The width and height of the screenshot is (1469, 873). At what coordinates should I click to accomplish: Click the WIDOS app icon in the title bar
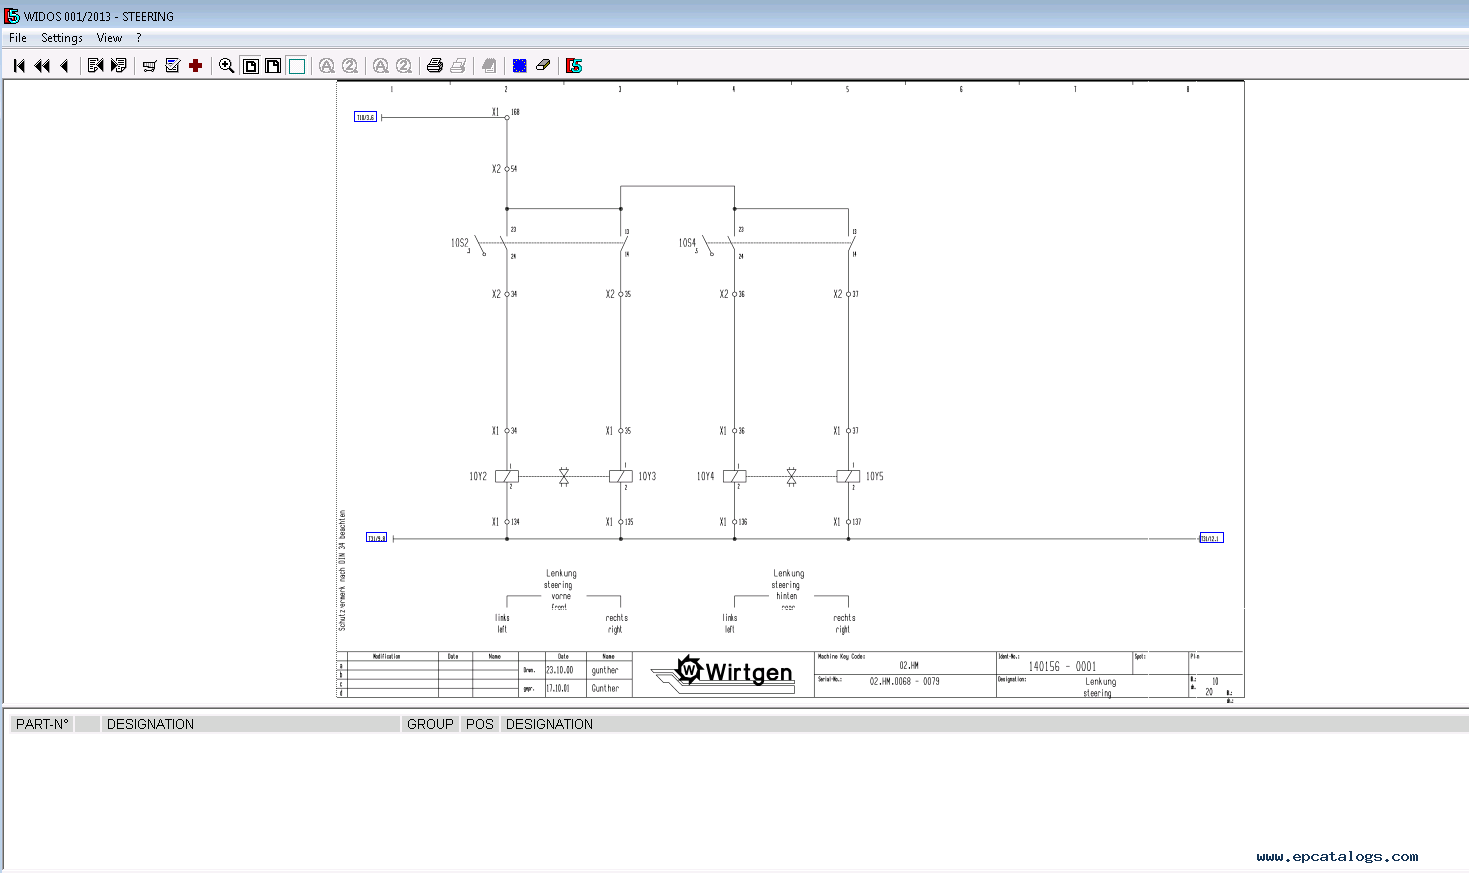pos(12,16)
